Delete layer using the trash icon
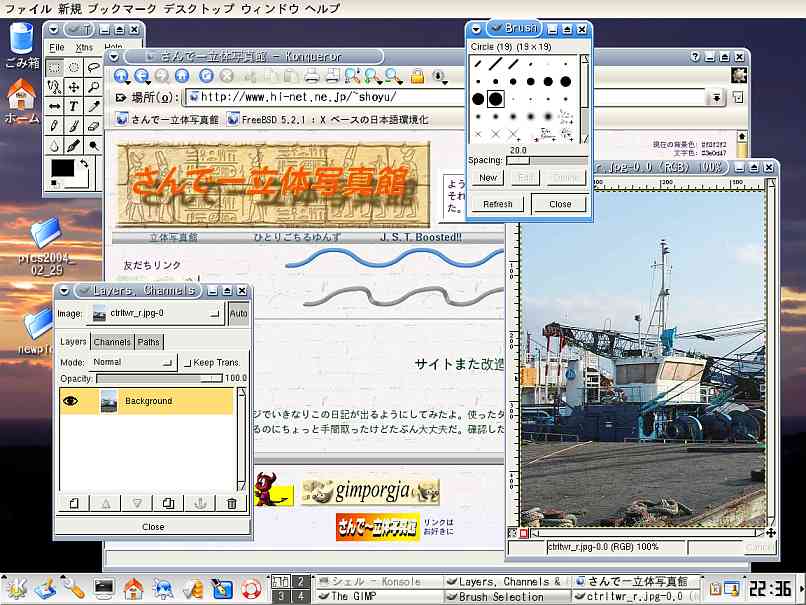806x605 pixels. pos(232,503)
